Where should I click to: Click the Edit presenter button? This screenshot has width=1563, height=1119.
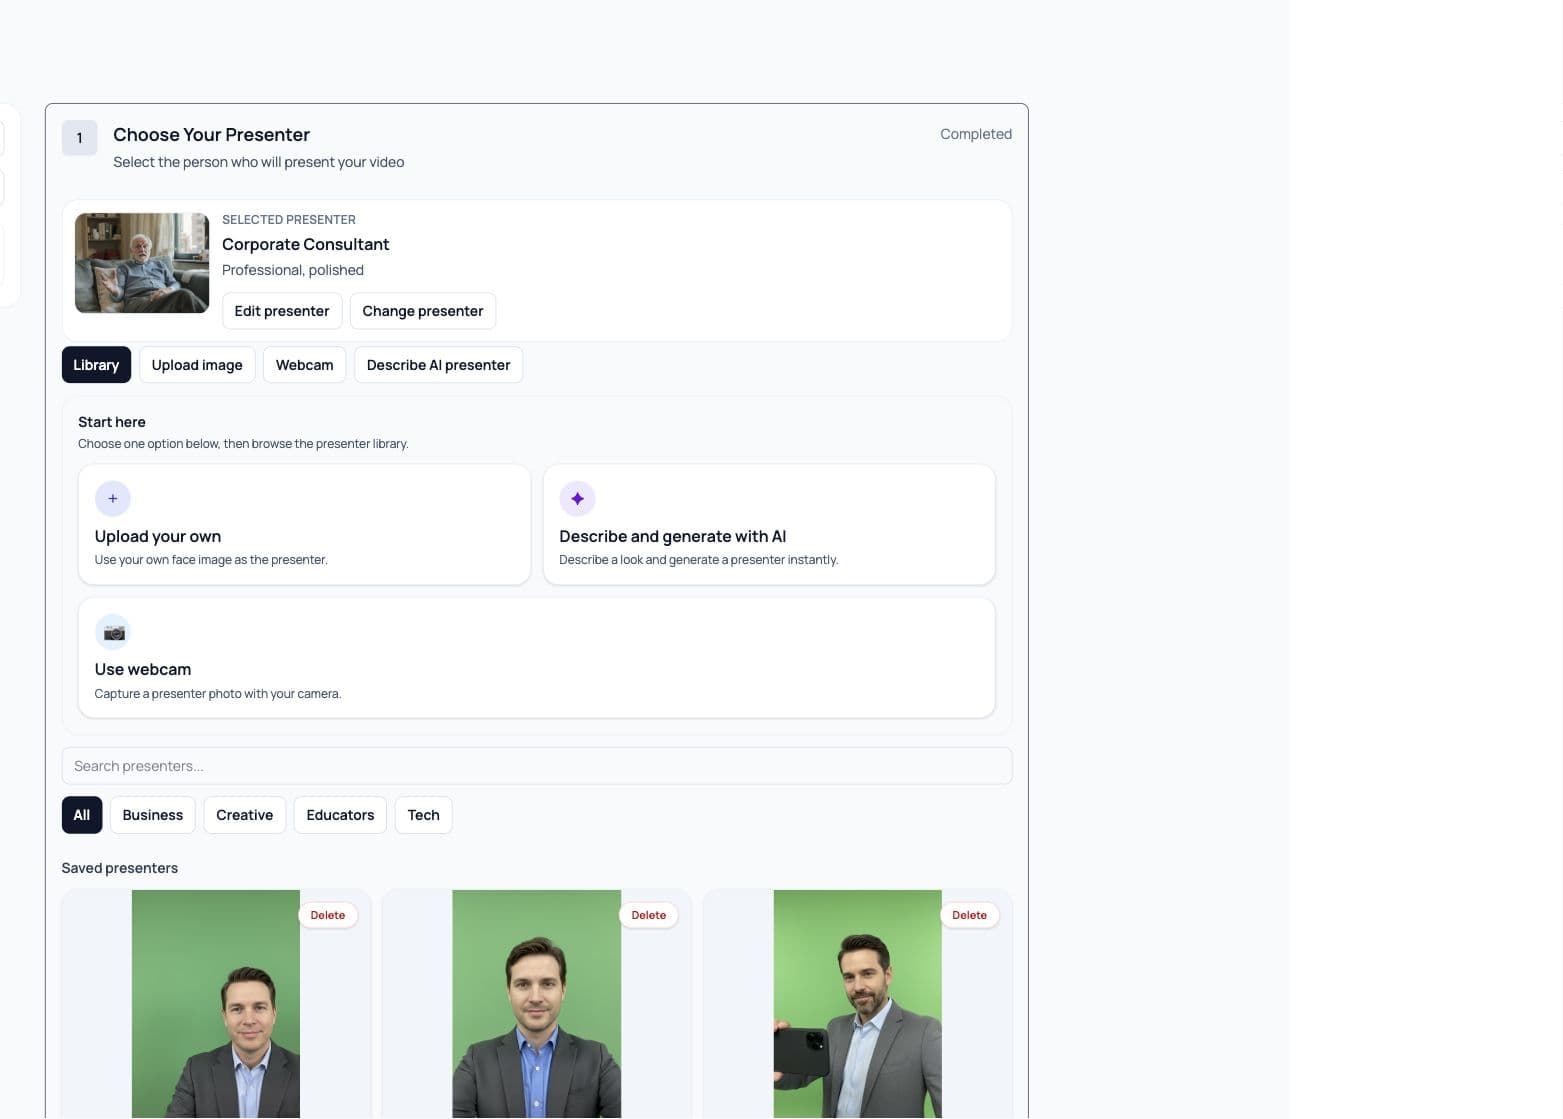pos(282,311)
